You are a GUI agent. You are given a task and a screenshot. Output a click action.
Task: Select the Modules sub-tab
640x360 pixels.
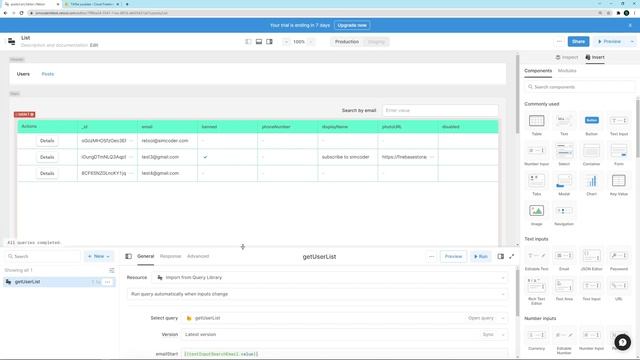[x=567, y=71]
